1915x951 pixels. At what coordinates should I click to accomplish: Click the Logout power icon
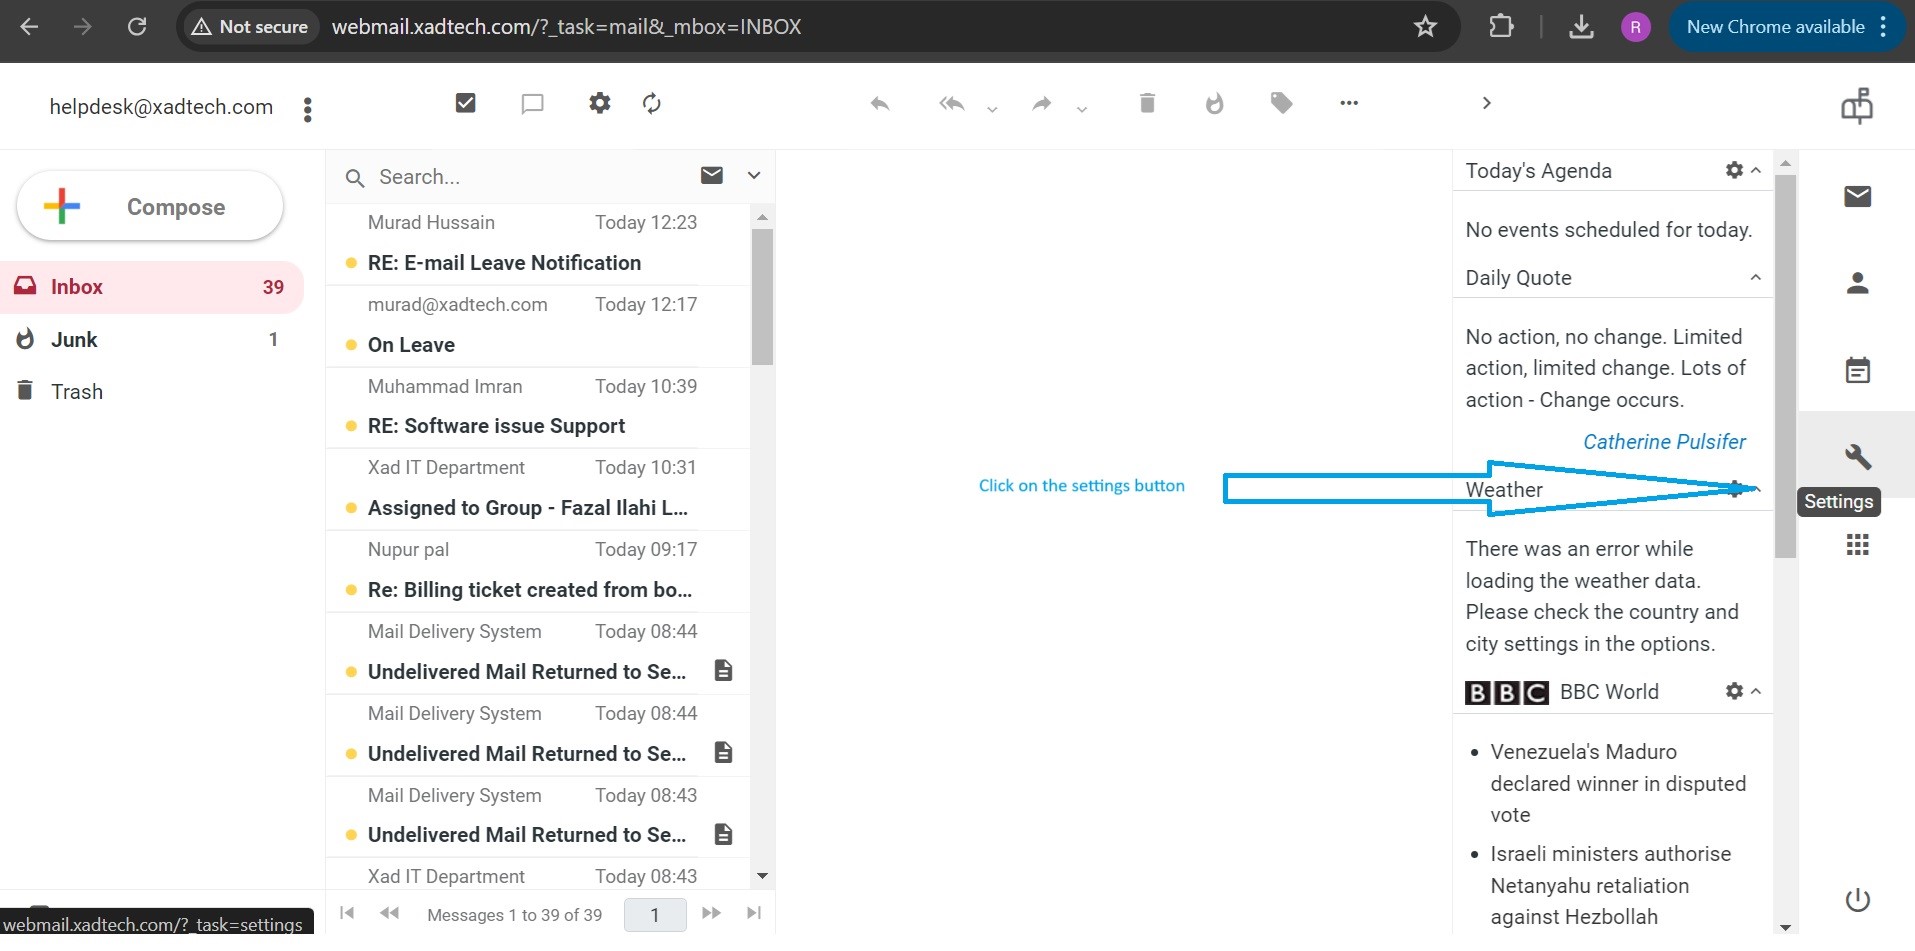coord(1857,900)
